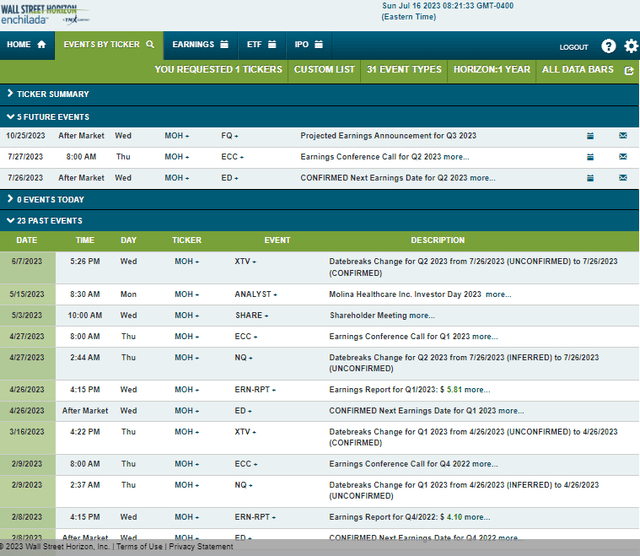The height and width of the screenshot is (556, 640).
Task: Email the 10/25/2023 projected earnings event
Action: pyautogui.click(x=623, y=136)
